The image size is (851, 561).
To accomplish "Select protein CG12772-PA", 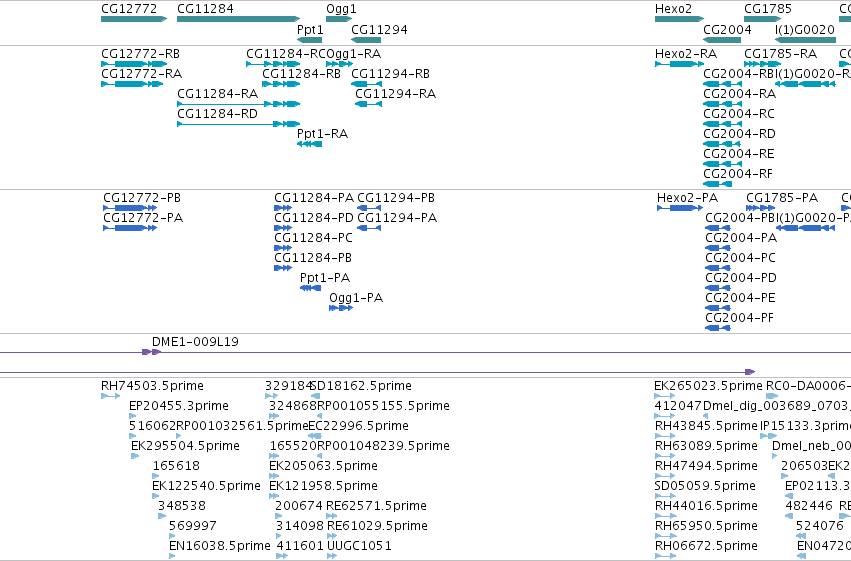I will coord(130,228).
